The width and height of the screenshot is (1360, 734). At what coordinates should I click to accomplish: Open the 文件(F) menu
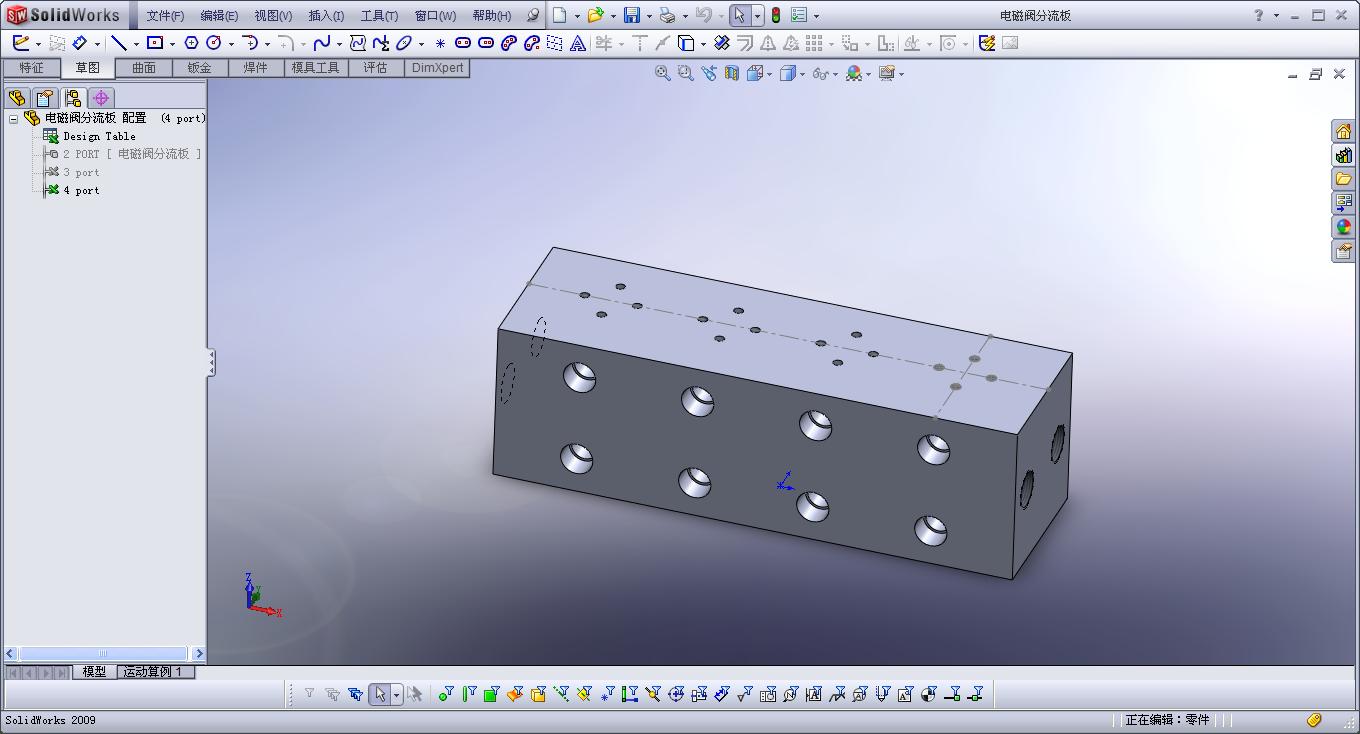point(165,16)
